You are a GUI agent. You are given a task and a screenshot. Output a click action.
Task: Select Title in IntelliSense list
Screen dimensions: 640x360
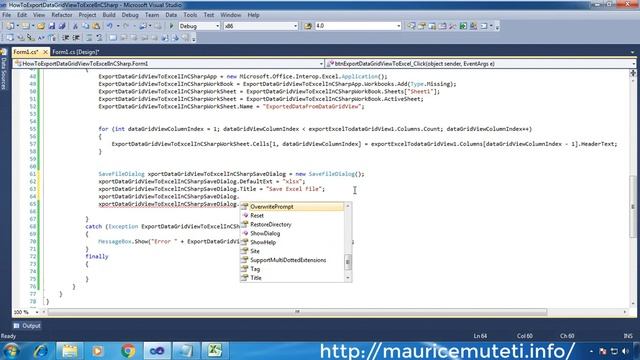(x=293, y=278)
